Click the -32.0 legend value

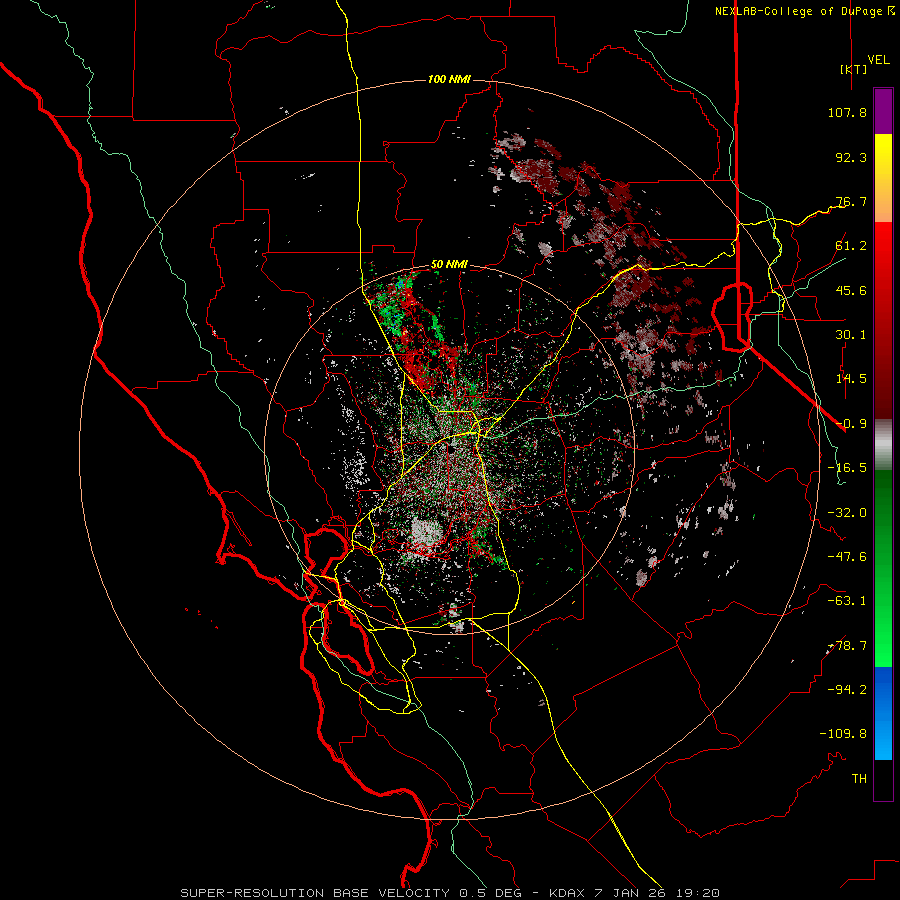847,513
